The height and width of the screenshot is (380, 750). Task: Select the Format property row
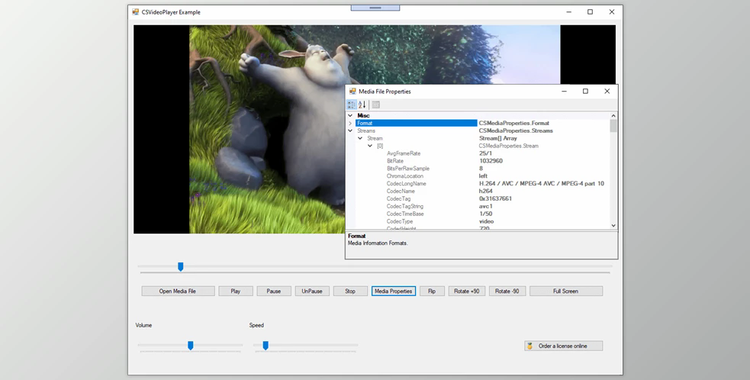[482, 123]
